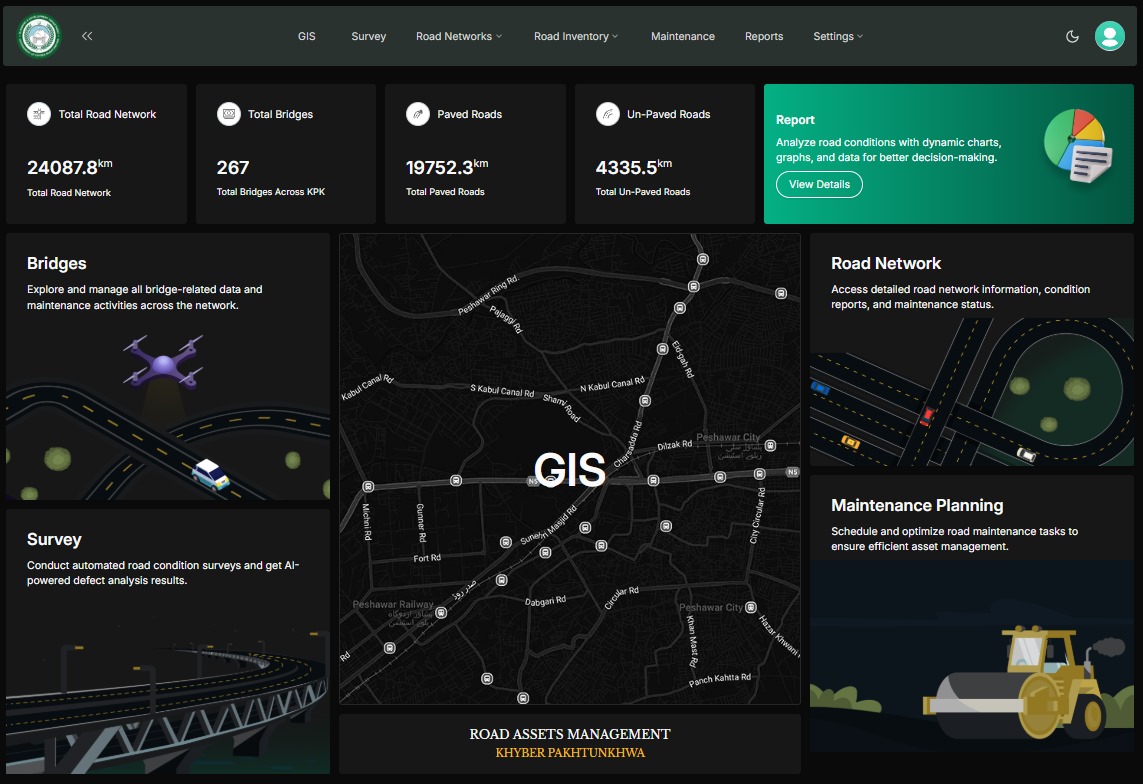Click the Peshawar Ring Rd map label
Viewport: 1143px width, 784px height.
pyautogui.click(x=488, y=295)
